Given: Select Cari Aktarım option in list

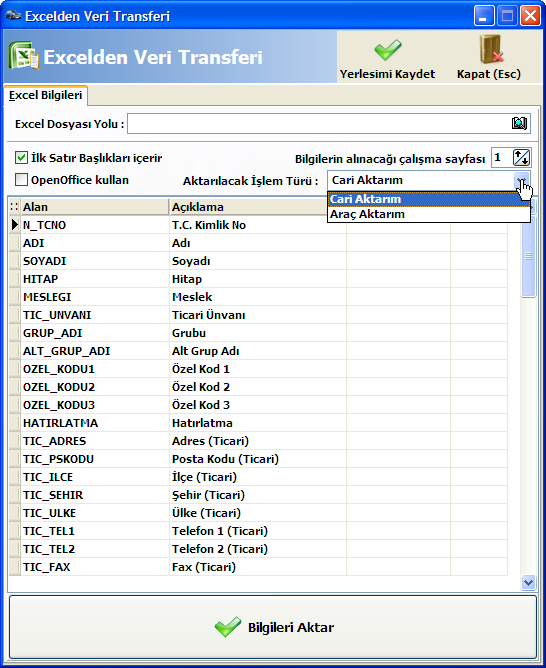Looking at the screenshot, I should tap(429, 199).
